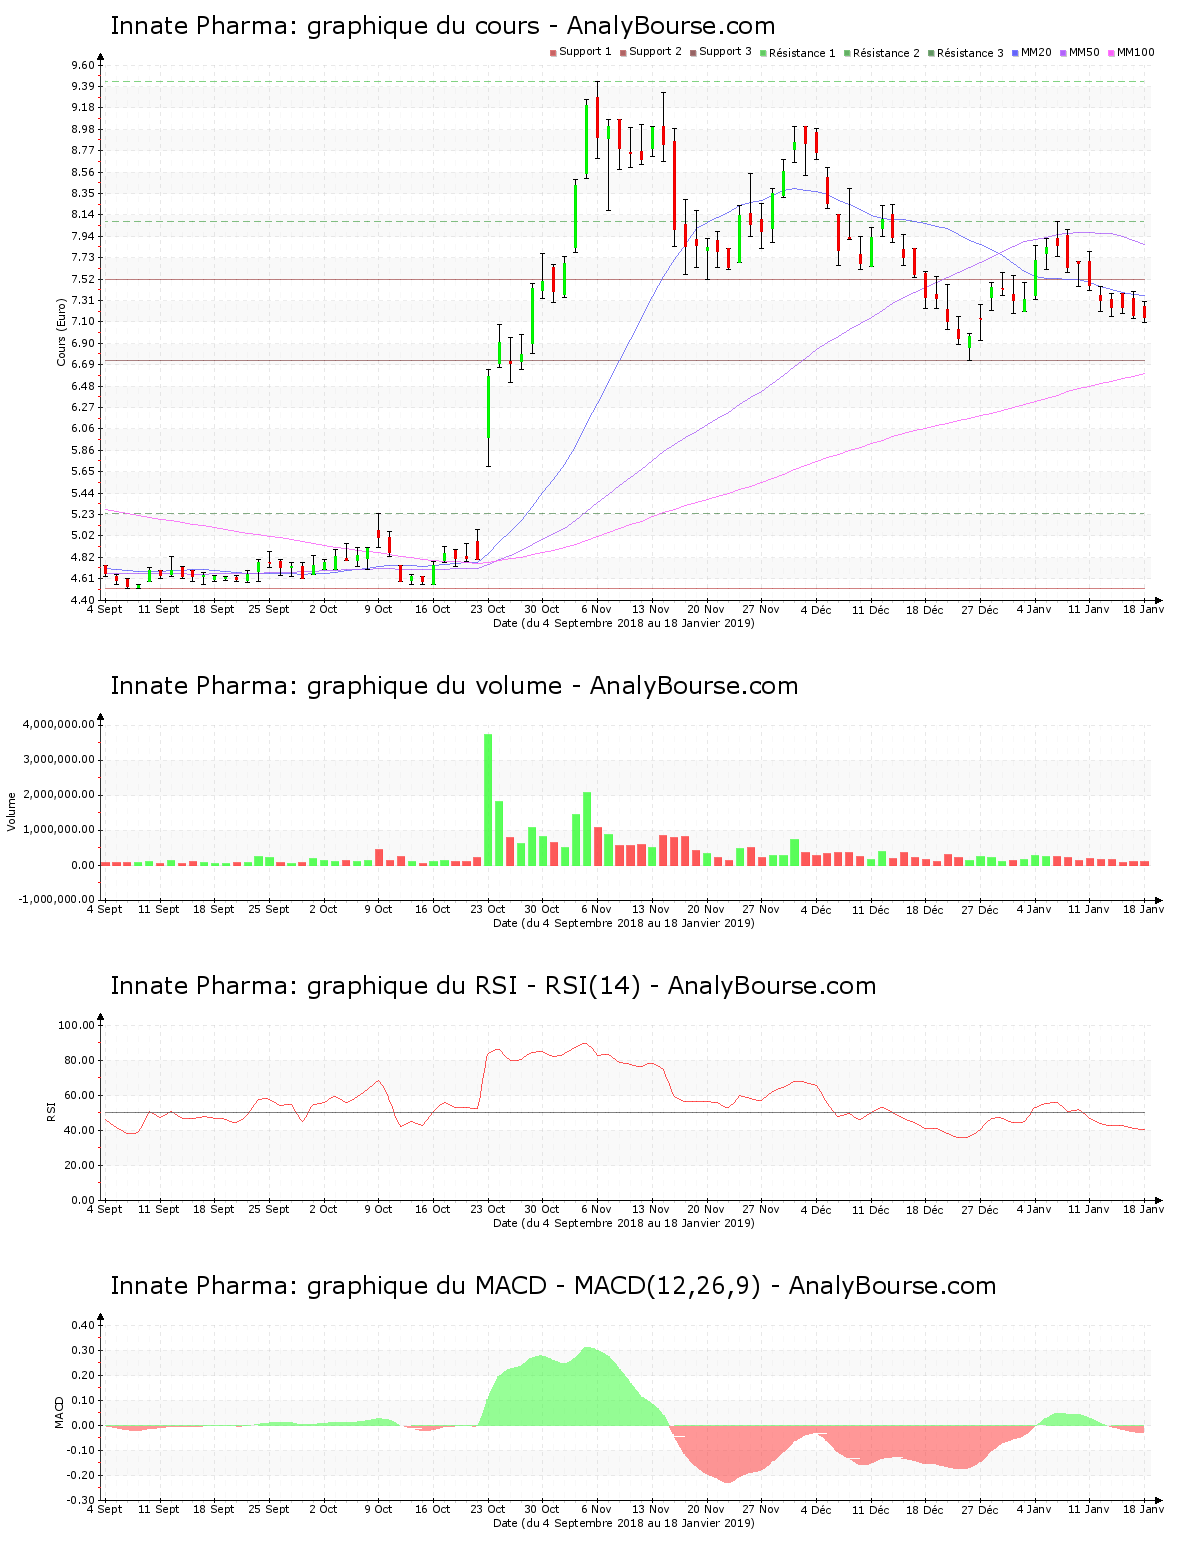Click '20 Nov' date under the MACD chart
Screen dimensions: 1200x1550
(x=706, y=1509)
